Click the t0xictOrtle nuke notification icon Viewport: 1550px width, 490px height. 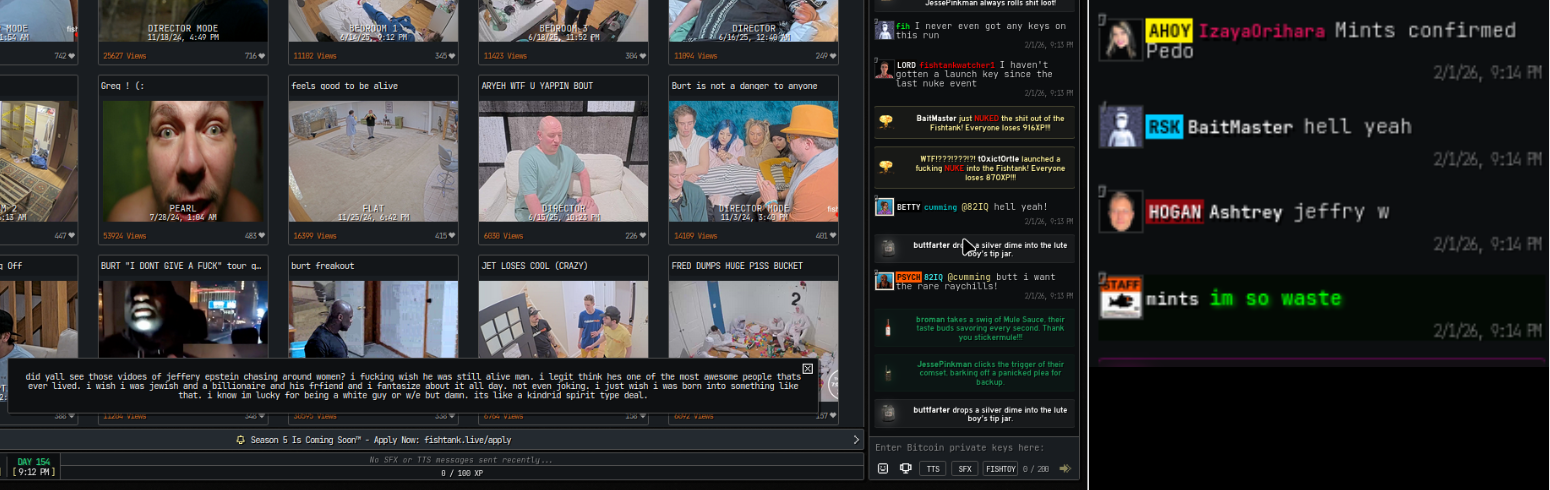(x=885, y=165)
